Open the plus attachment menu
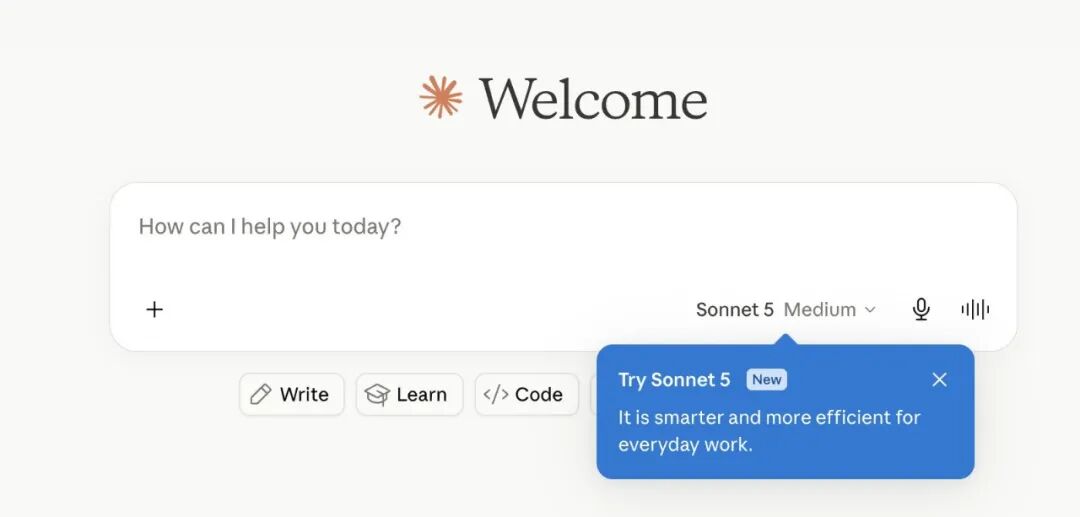Viewport: 1080px width, 517px height. point(154,310)
